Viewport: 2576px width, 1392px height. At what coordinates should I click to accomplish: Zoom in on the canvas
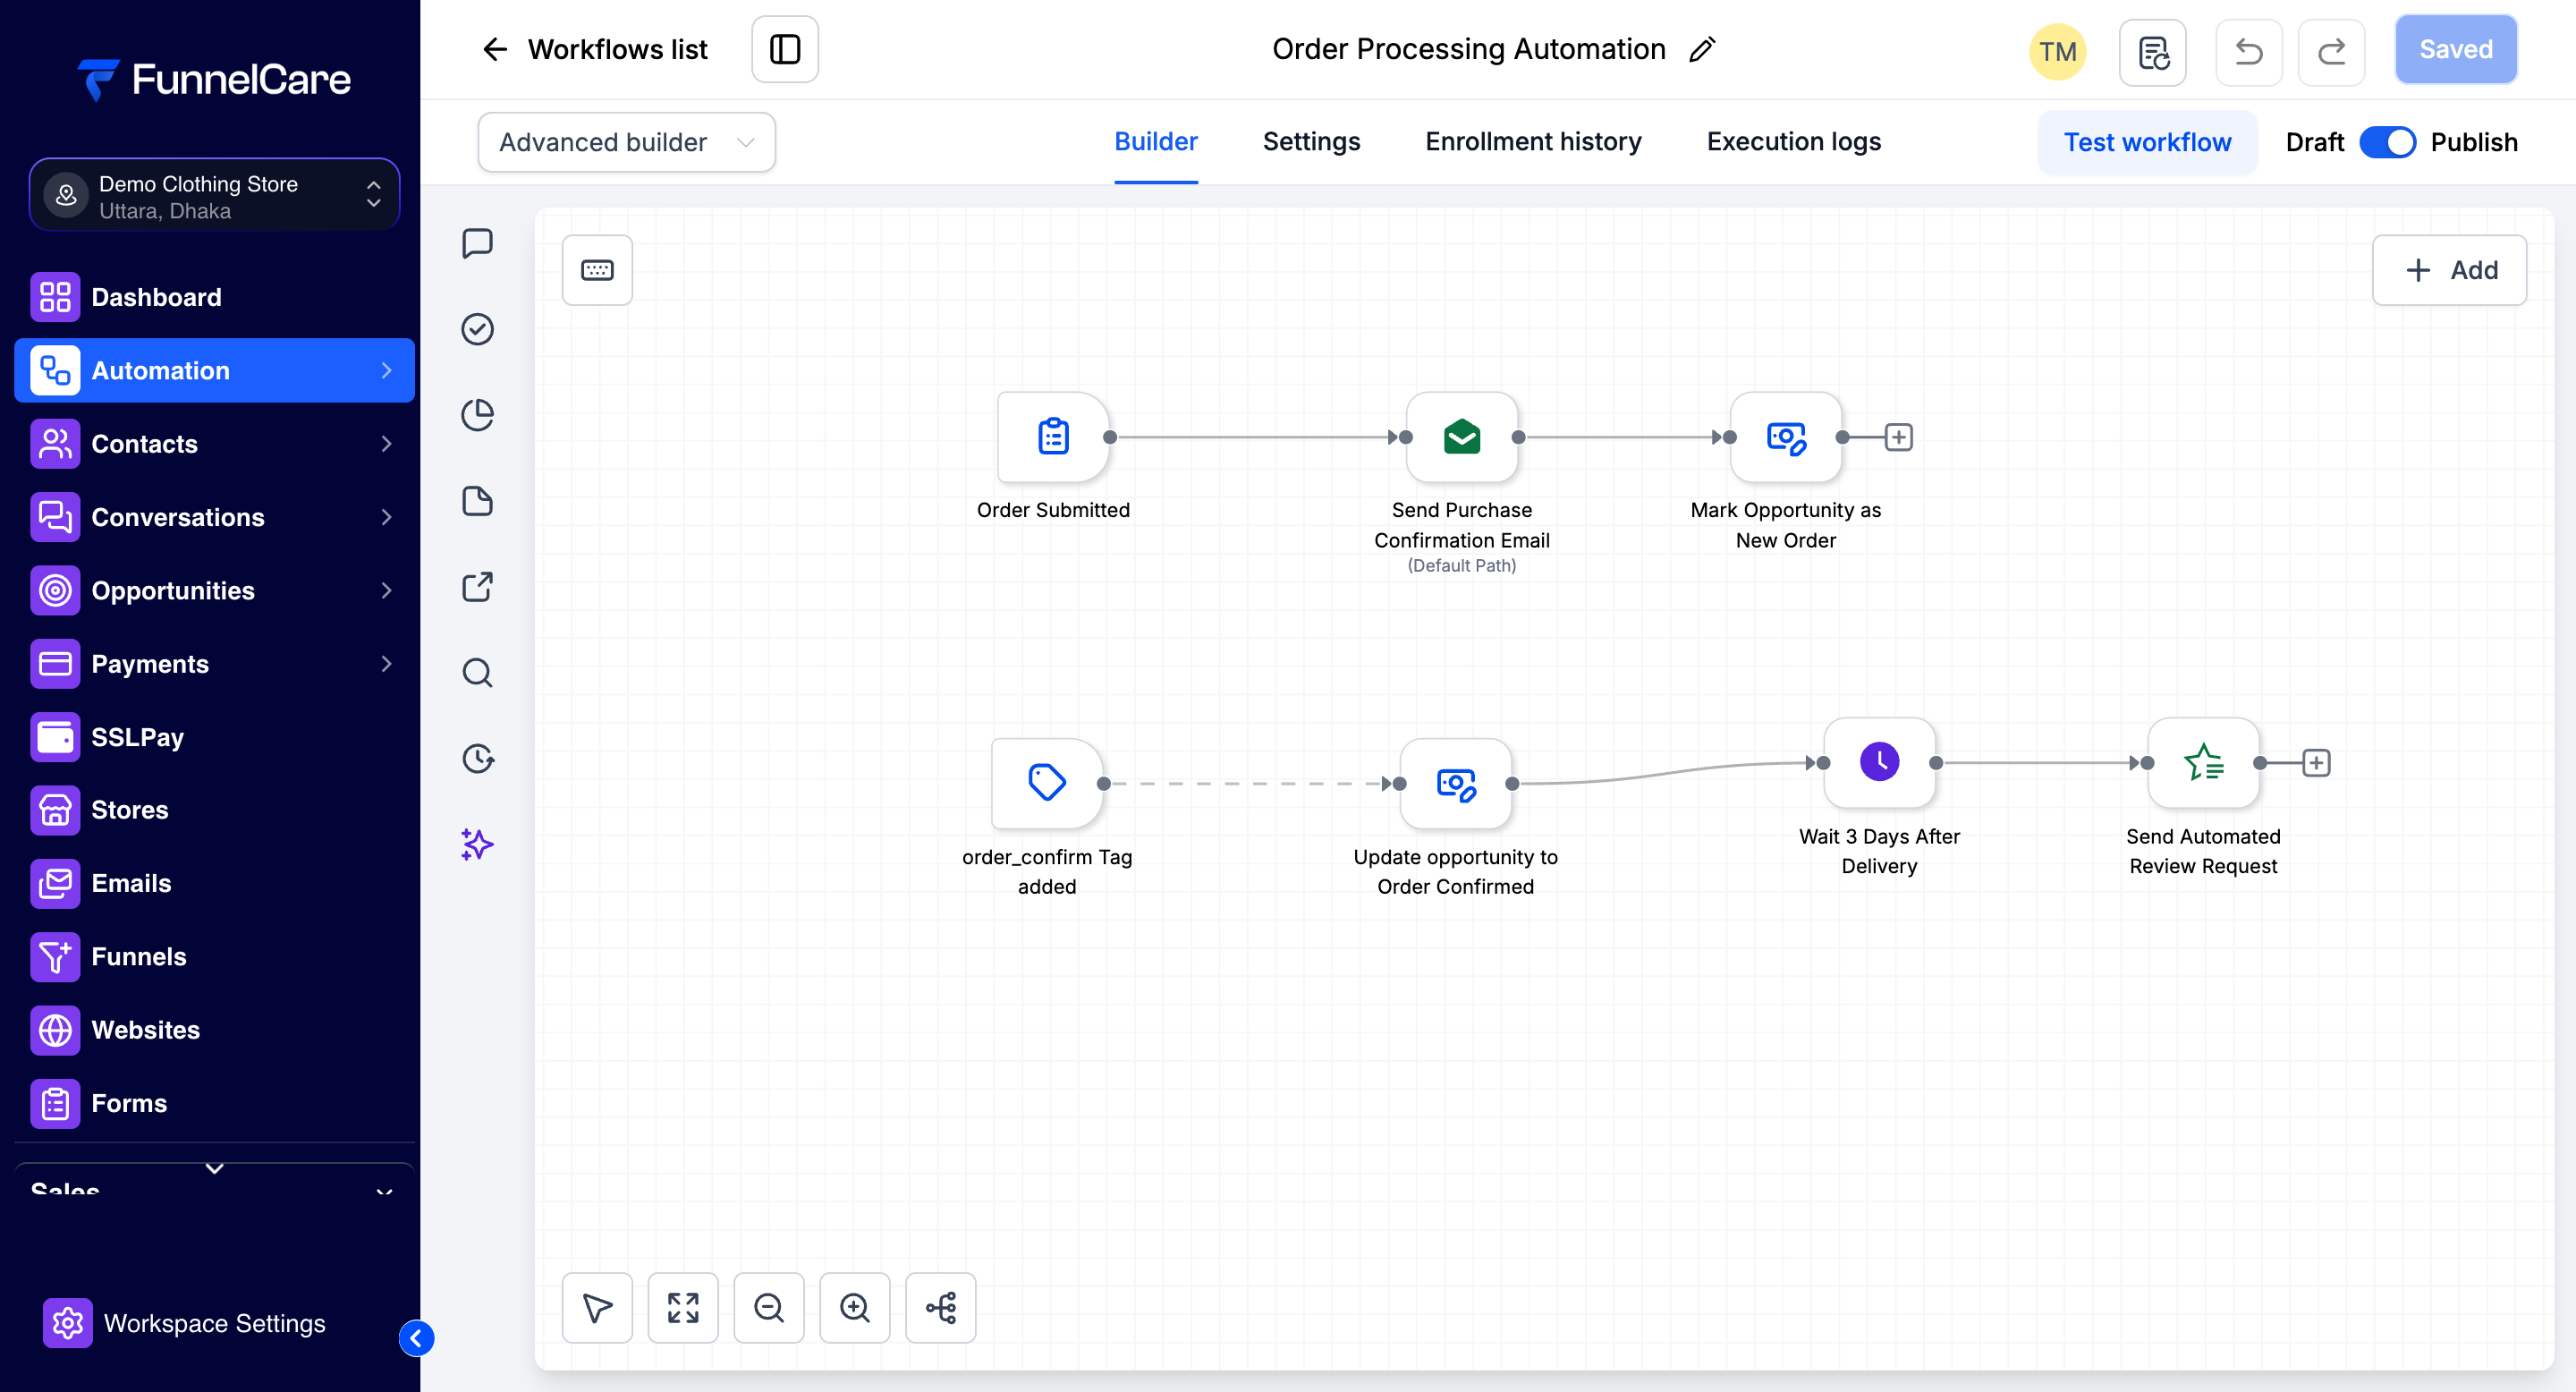[x=855, y=1308]
